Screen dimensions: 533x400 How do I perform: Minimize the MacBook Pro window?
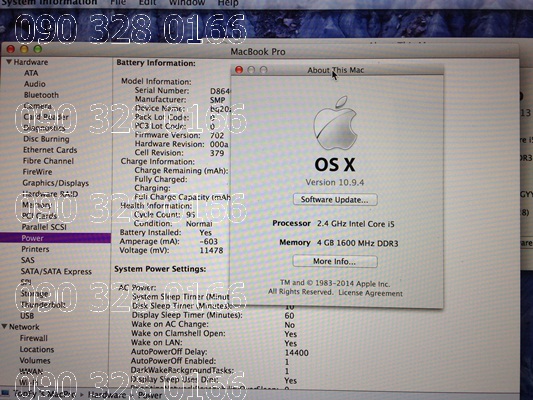[x=24, y=49]
